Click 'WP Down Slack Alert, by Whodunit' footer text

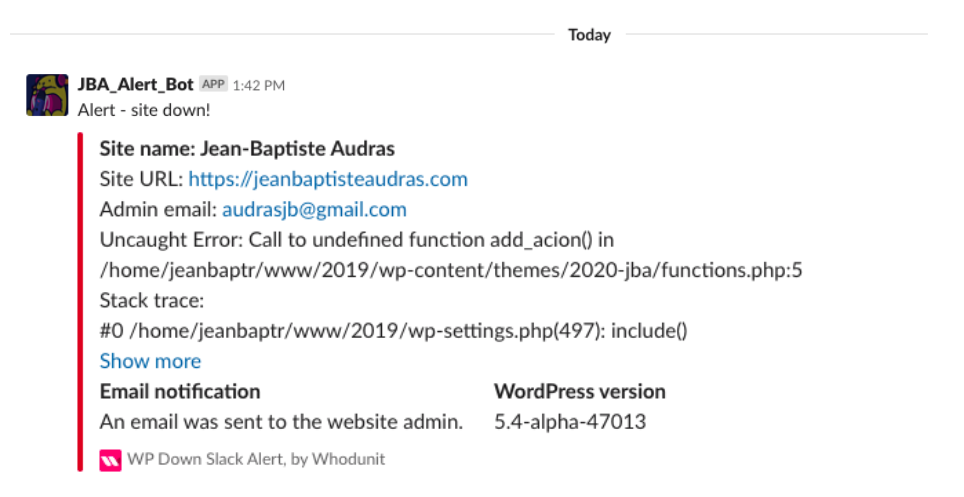256,459
